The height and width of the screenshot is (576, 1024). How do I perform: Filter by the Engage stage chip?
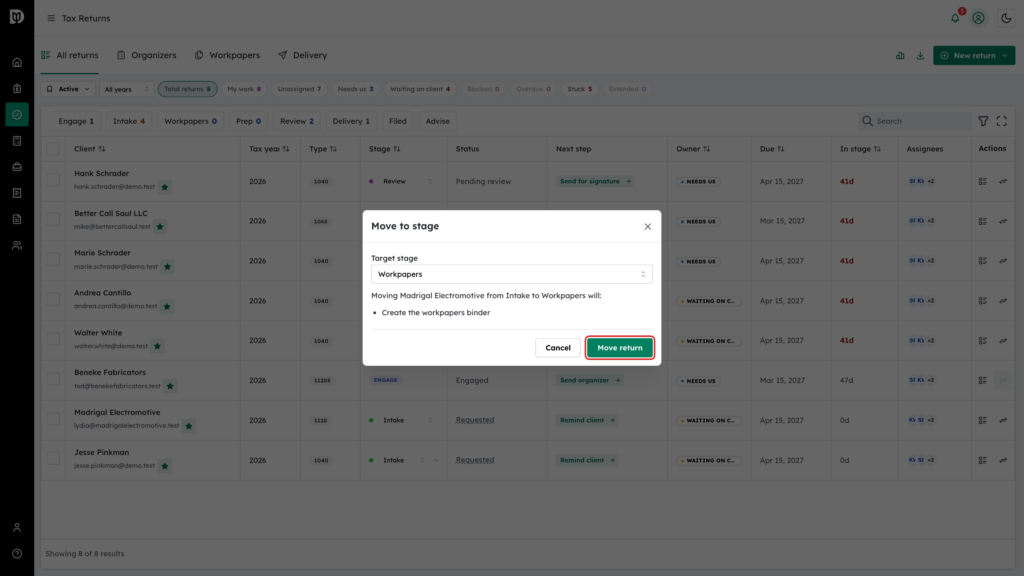point(76,121)
